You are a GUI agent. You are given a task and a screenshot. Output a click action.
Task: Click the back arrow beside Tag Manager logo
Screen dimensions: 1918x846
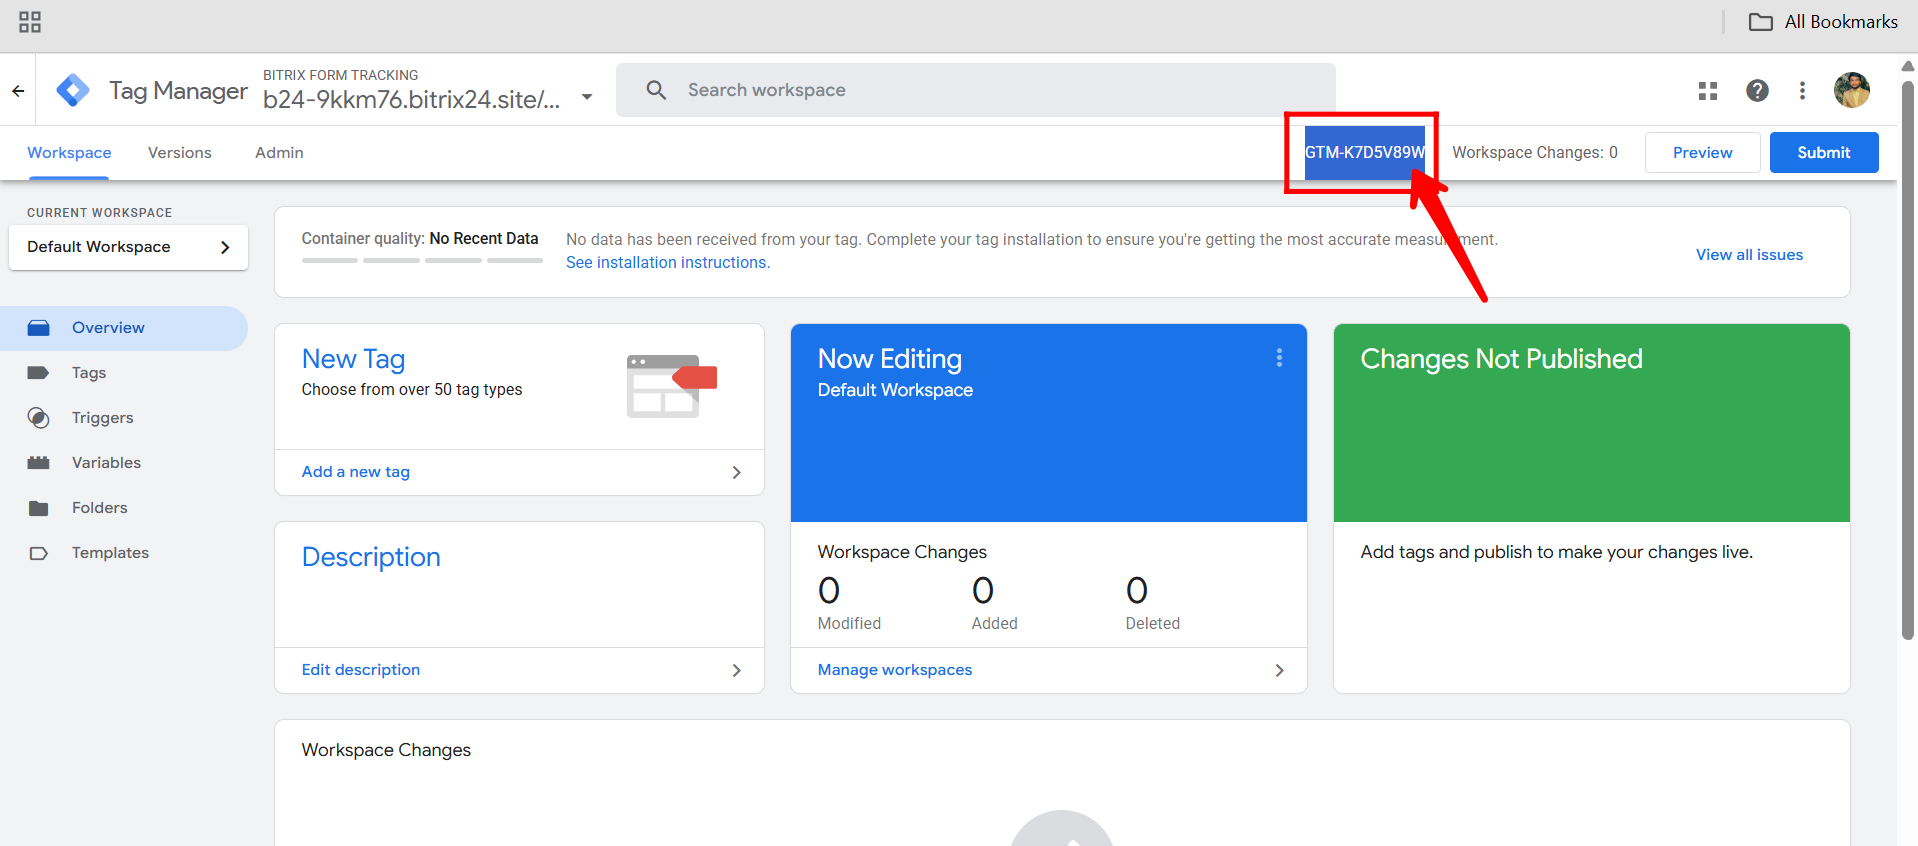point(18,91)
